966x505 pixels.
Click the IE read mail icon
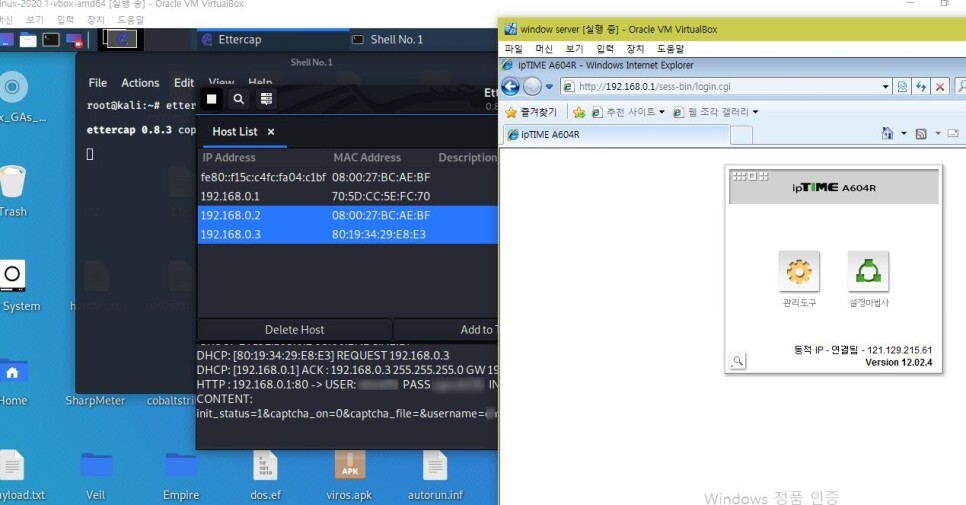click(x=953, y=133)
